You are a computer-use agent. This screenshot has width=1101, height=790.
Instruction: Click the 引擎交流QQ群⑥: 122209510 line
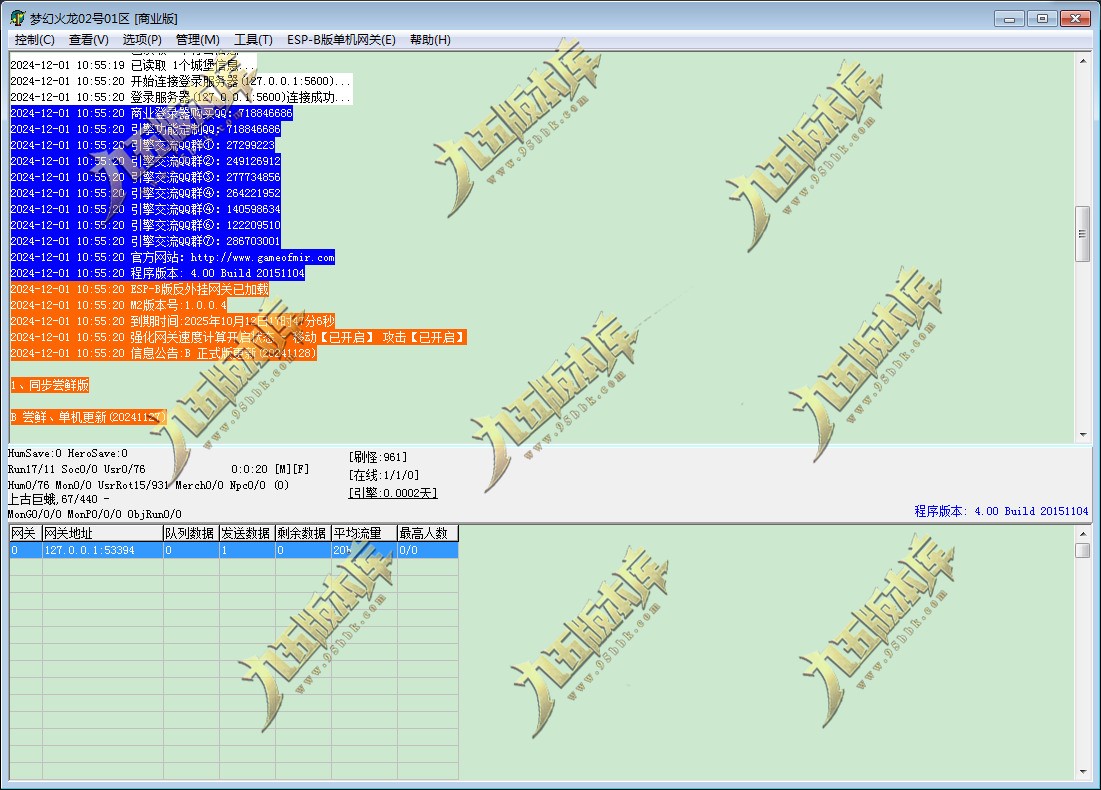pyautogui.click(x=145, y=225)
